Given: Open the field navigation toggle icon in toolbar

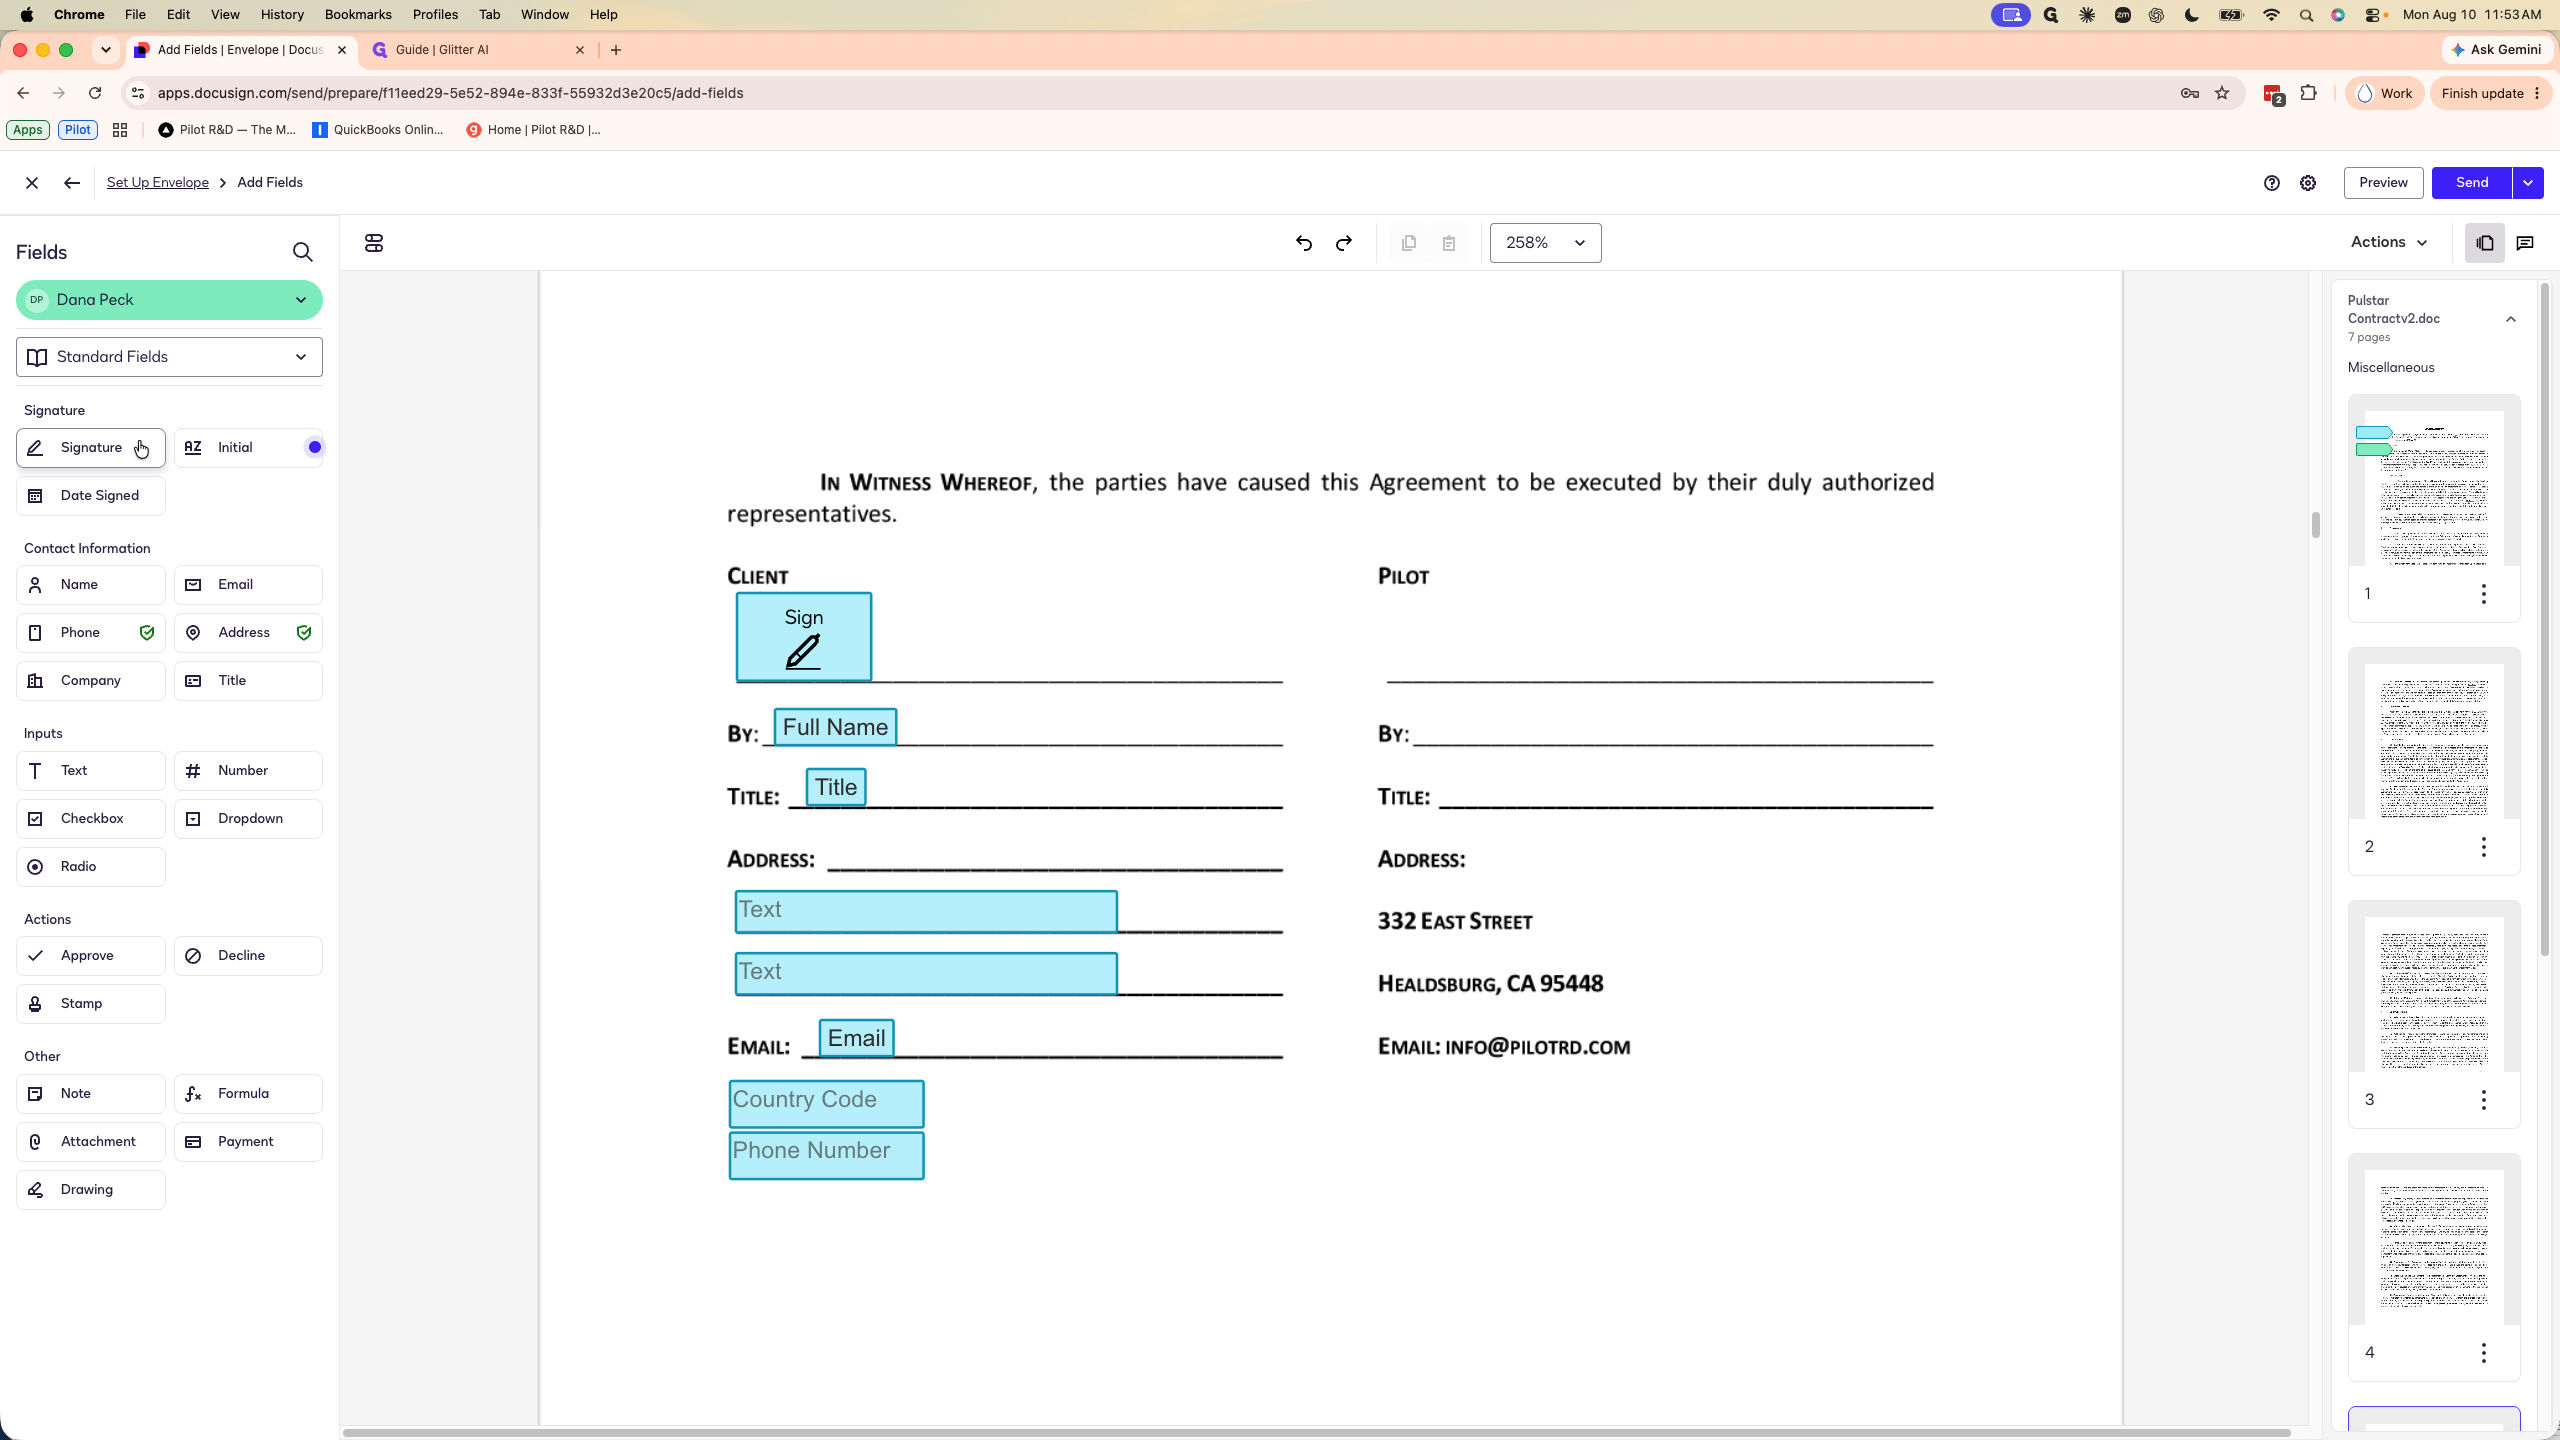Looking at the screenshot, I should click(x=374, y=243).
